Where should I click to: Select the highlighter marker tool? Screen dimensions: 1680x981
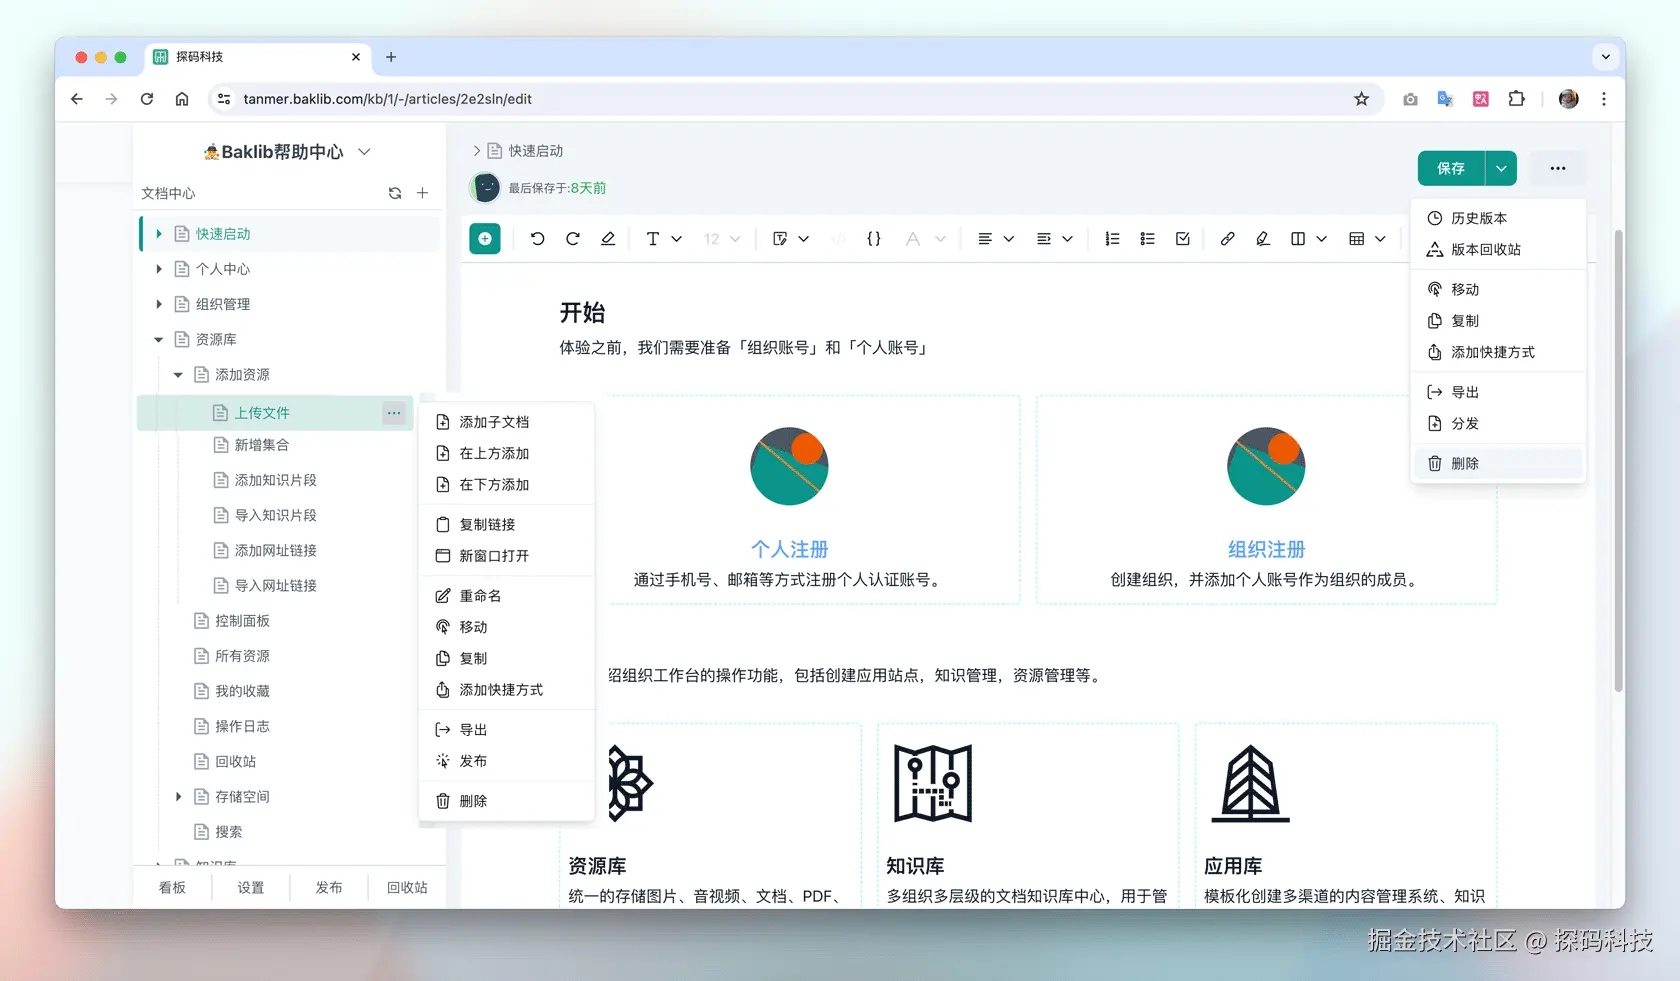pyautogui.click(x=1263, y=239)
